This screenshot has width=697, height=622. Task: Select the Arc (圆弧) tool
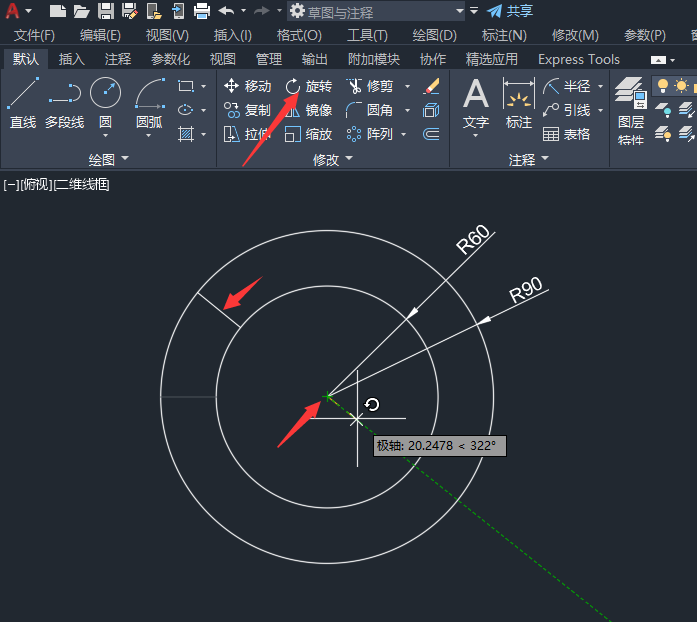click(x=149, y=103)
